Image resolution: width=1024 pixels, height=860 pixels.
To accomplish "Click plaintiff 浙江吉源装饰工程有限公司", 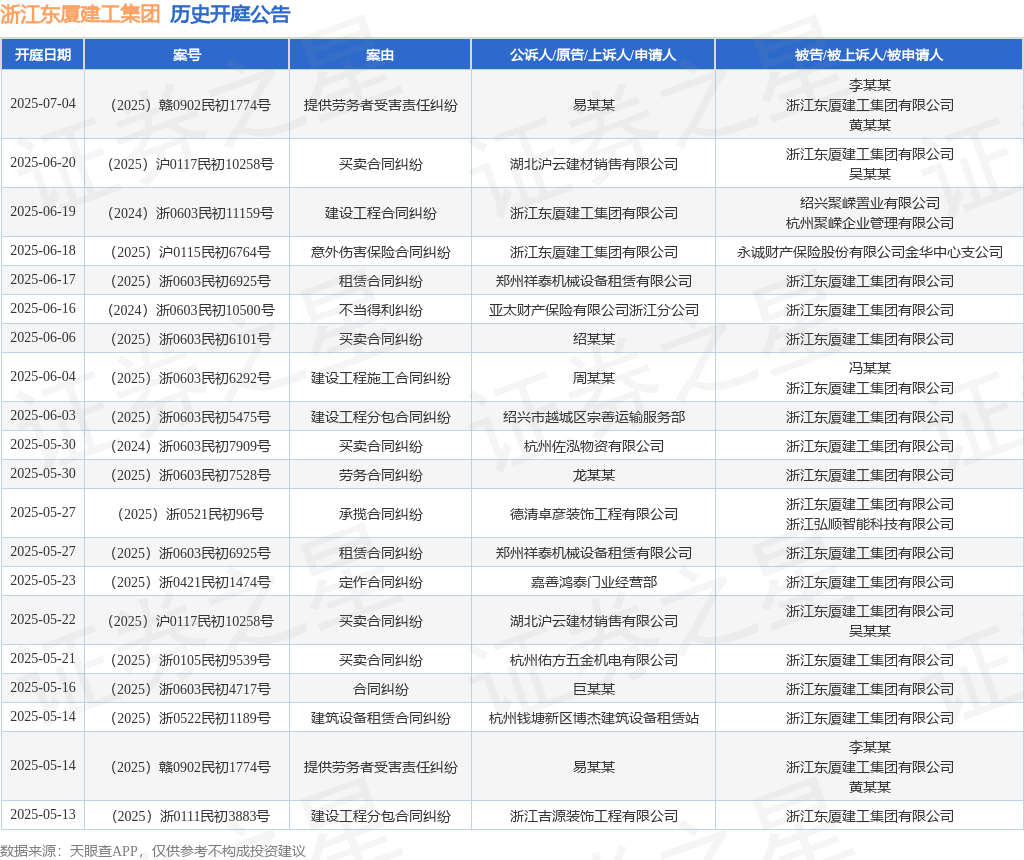I will click(593, 816).
